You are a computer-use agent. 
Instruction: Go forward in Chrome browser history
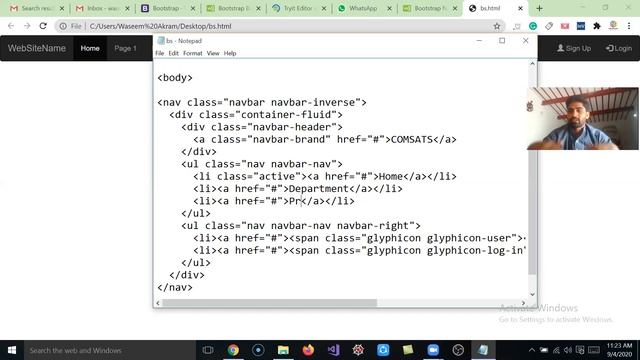(27, 26)
